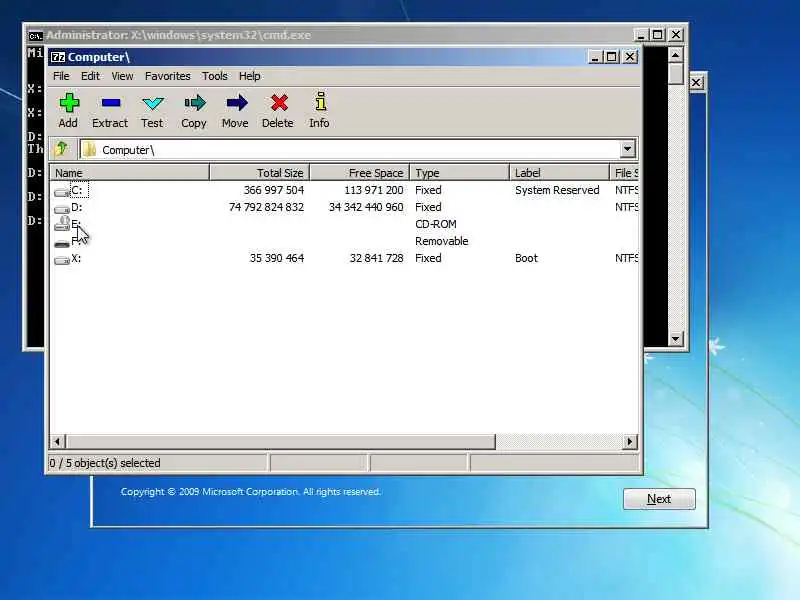Sort by the Type column header
The width and height of the screenshot is (800, 600).
pos(460,173)
